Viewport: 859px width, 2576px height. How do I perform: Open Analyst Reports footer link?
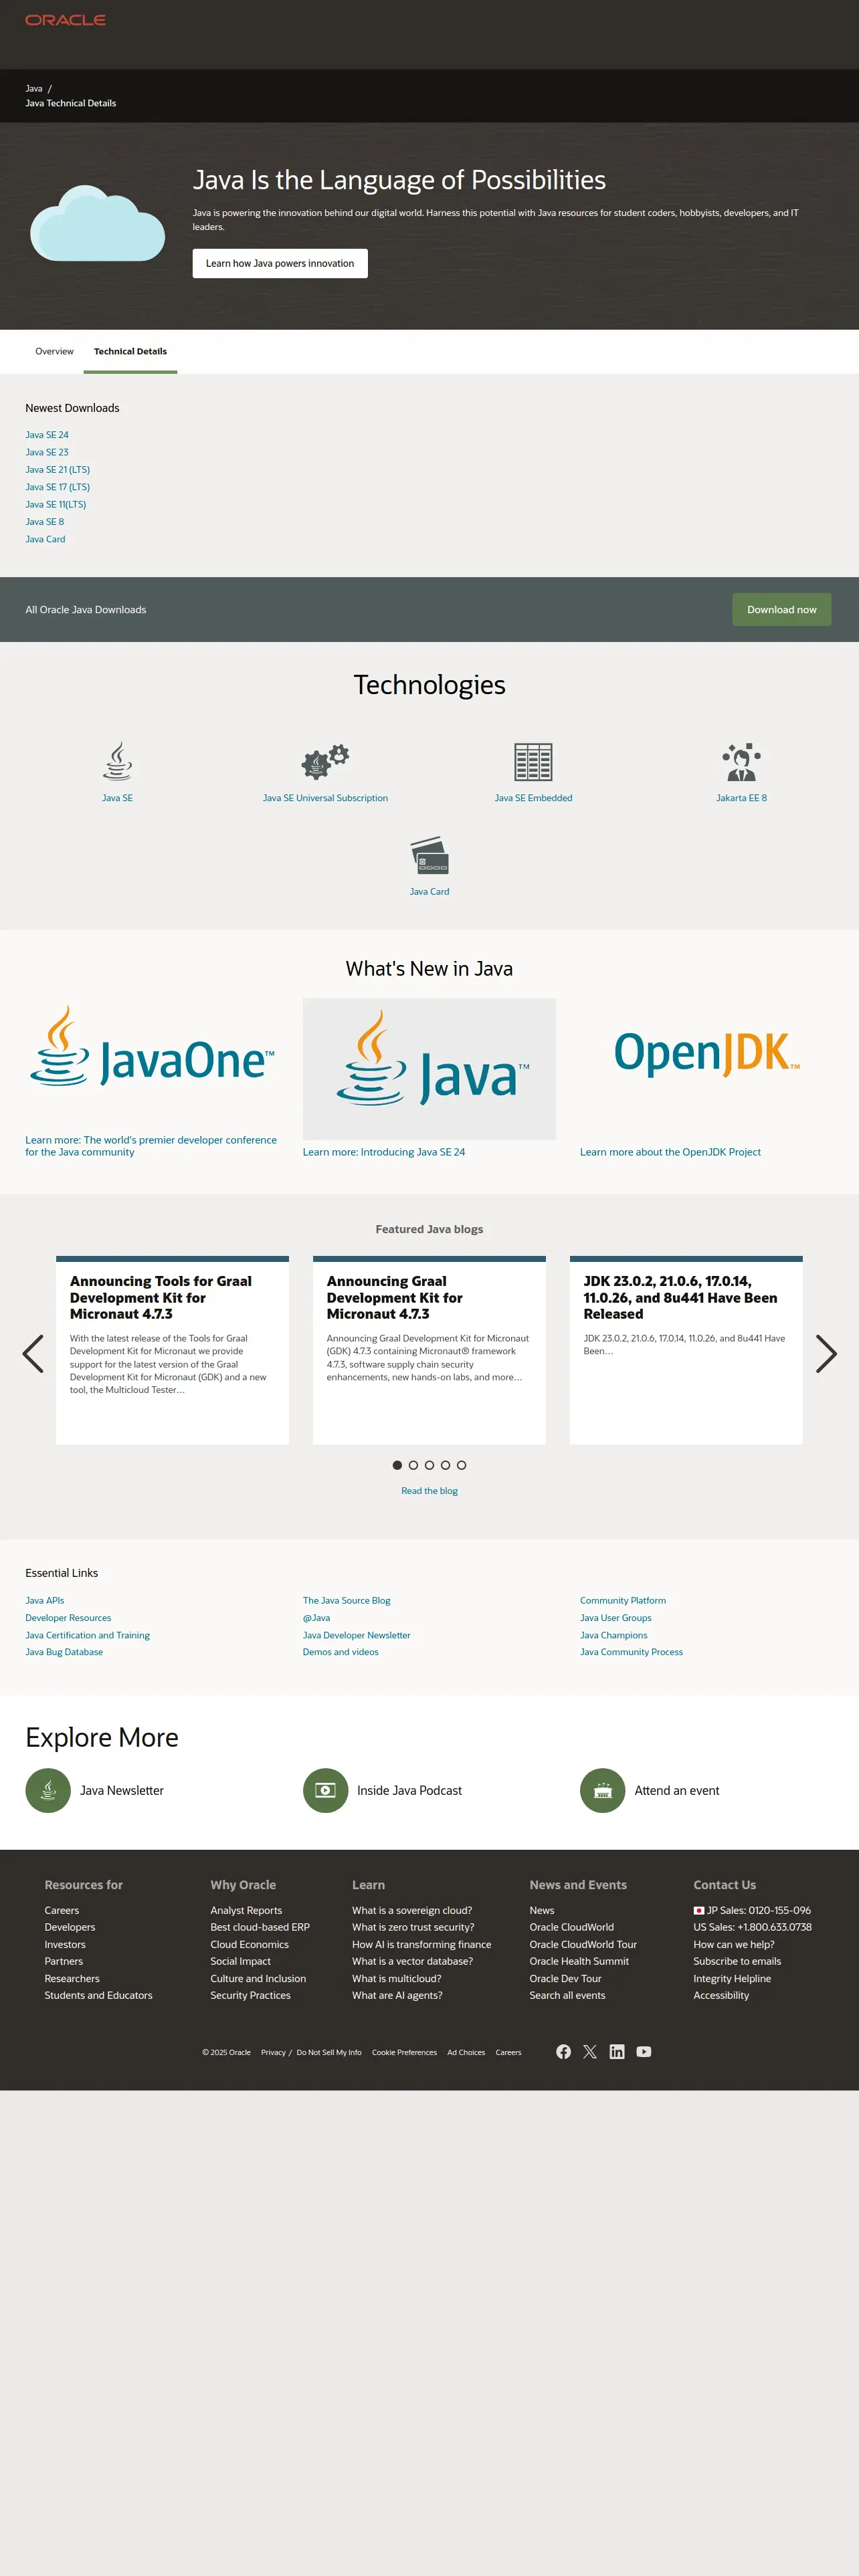246,1910
